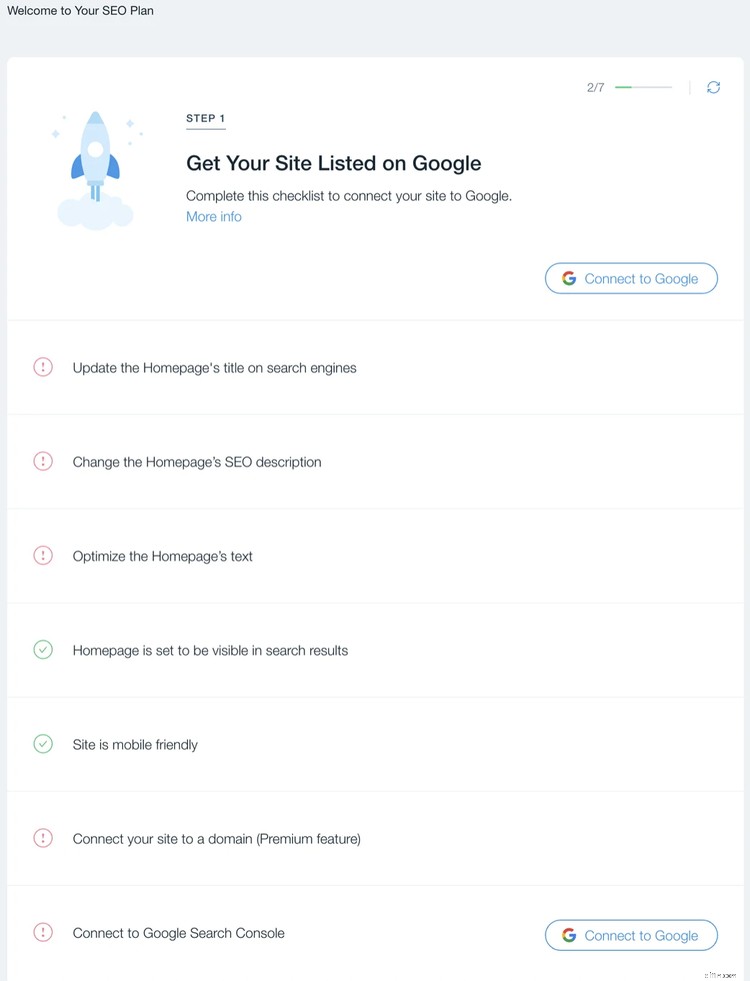
Task: Click the warning icon beside "Change the Homepage's SEO description"
Action: [43, 461]
